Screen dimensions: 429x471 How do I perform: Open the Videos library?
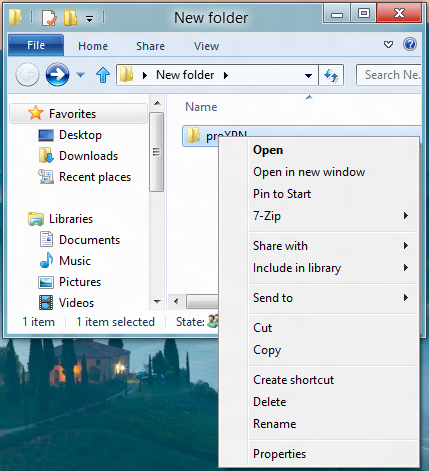(x=77, y=303)
